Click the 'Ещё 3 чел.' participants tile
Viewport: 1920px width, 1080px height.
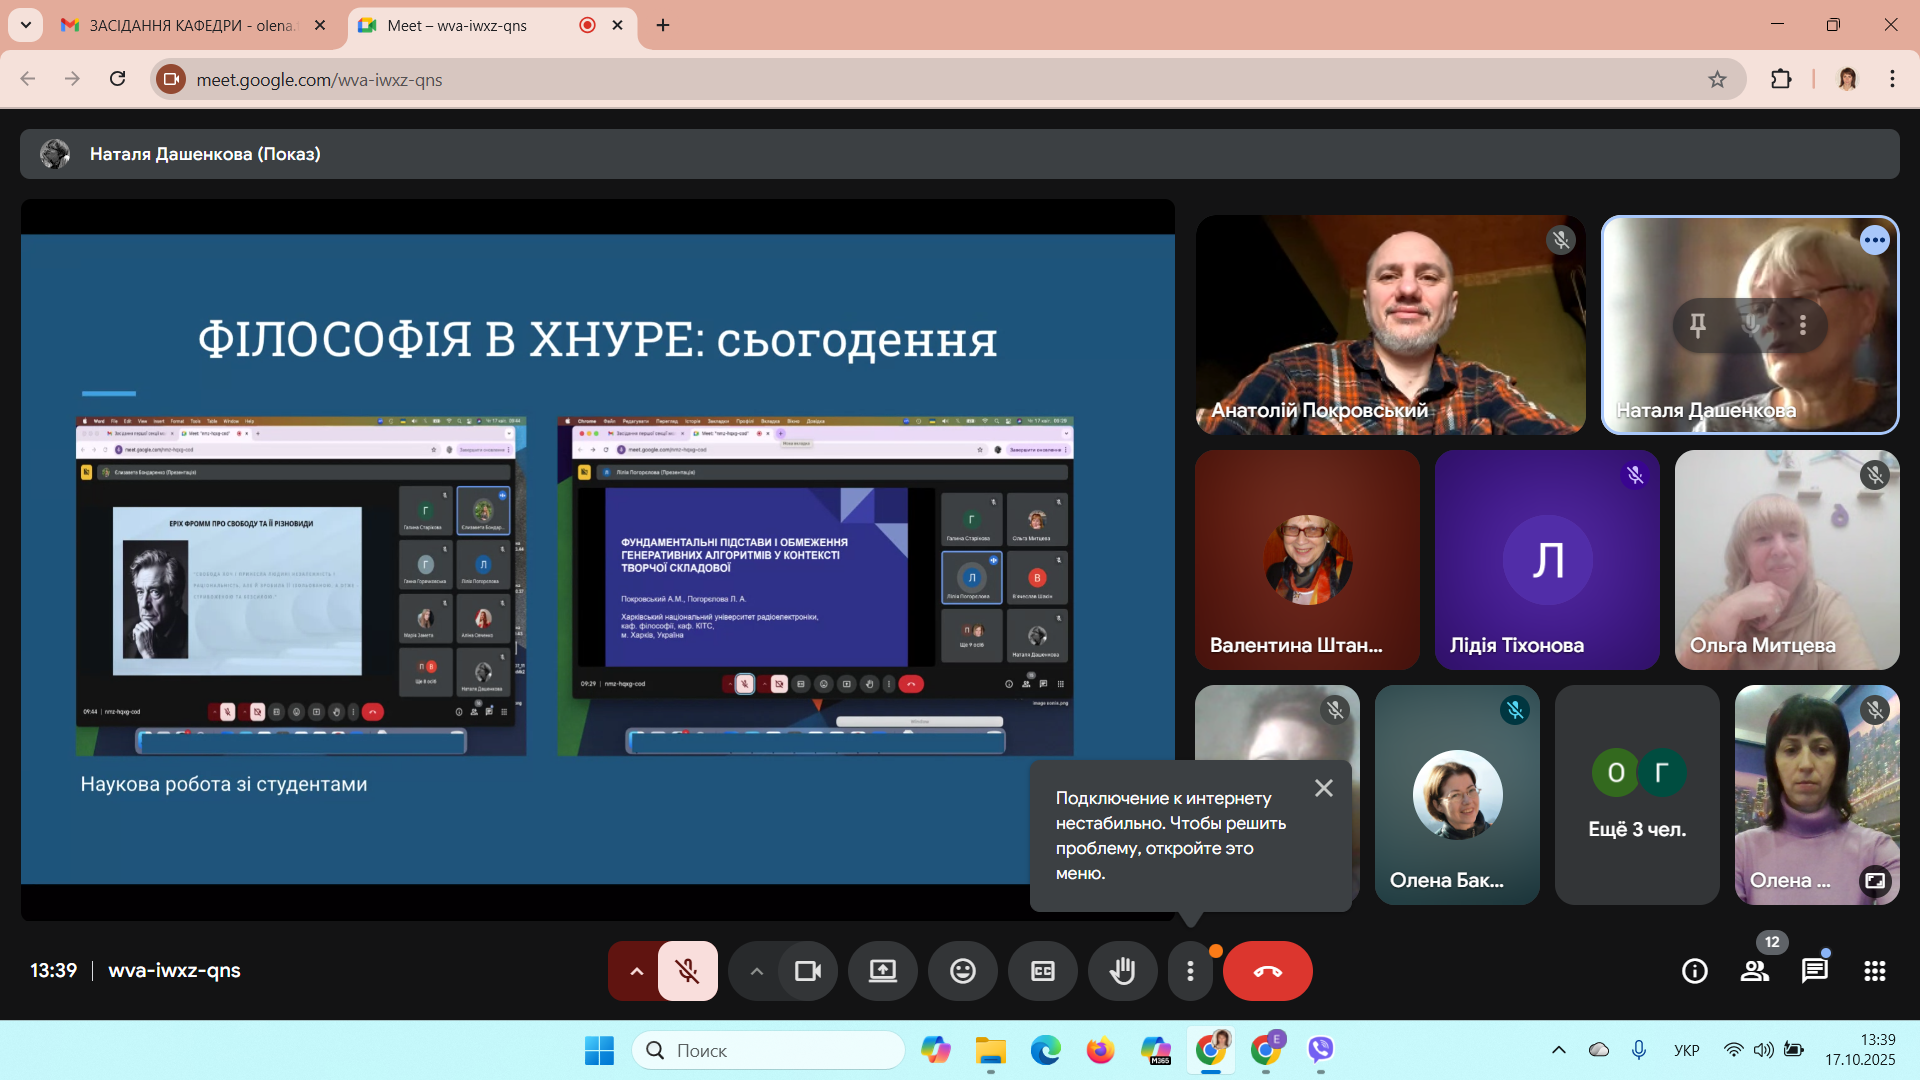pos(1637,795)
